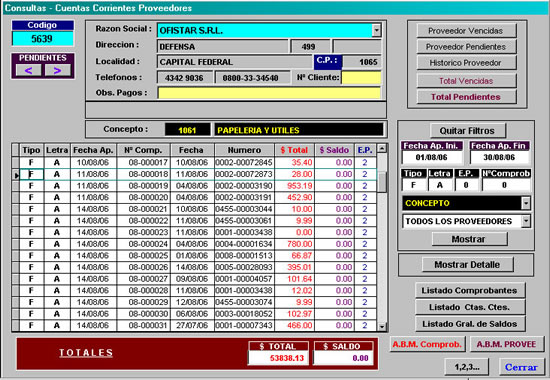550x380 pixels.
Task: Click the $ Total column header
Action: (294, 150)
